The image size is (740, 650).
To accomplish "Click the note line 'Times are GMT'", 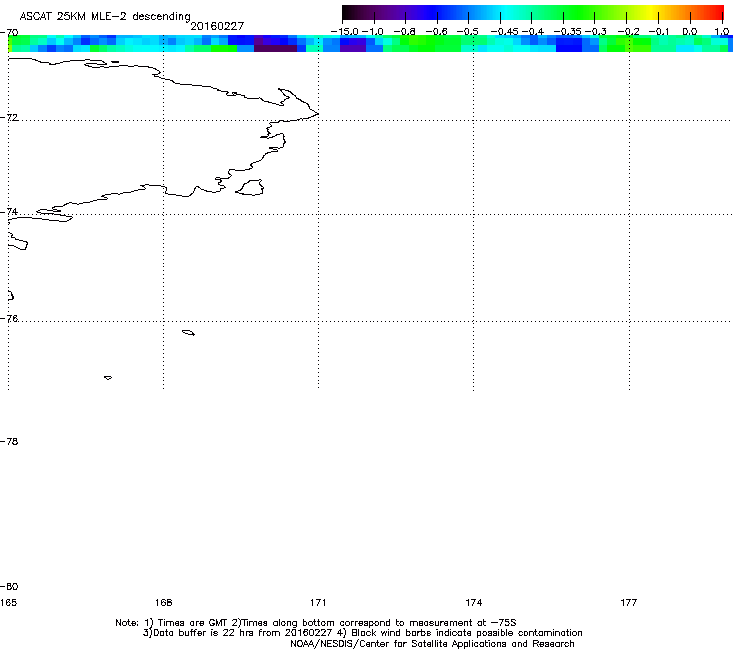I will click(193, 623).
